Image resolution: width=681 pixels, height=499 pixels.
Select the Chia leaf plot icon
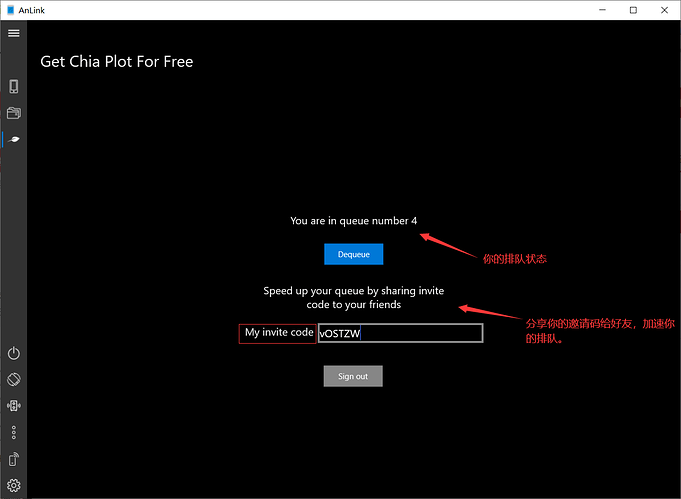tap(14, 139)
